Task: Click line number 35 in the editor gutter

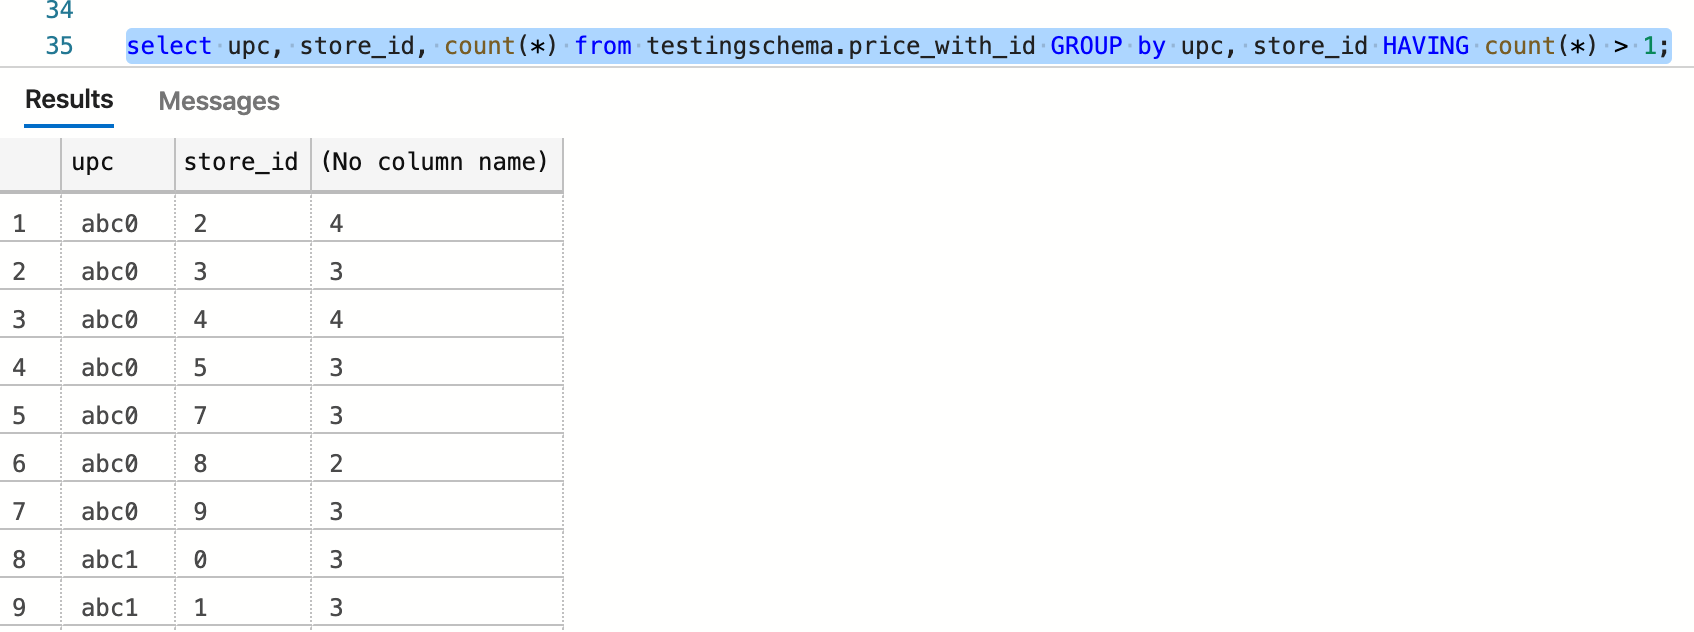Action: (62, 44)
